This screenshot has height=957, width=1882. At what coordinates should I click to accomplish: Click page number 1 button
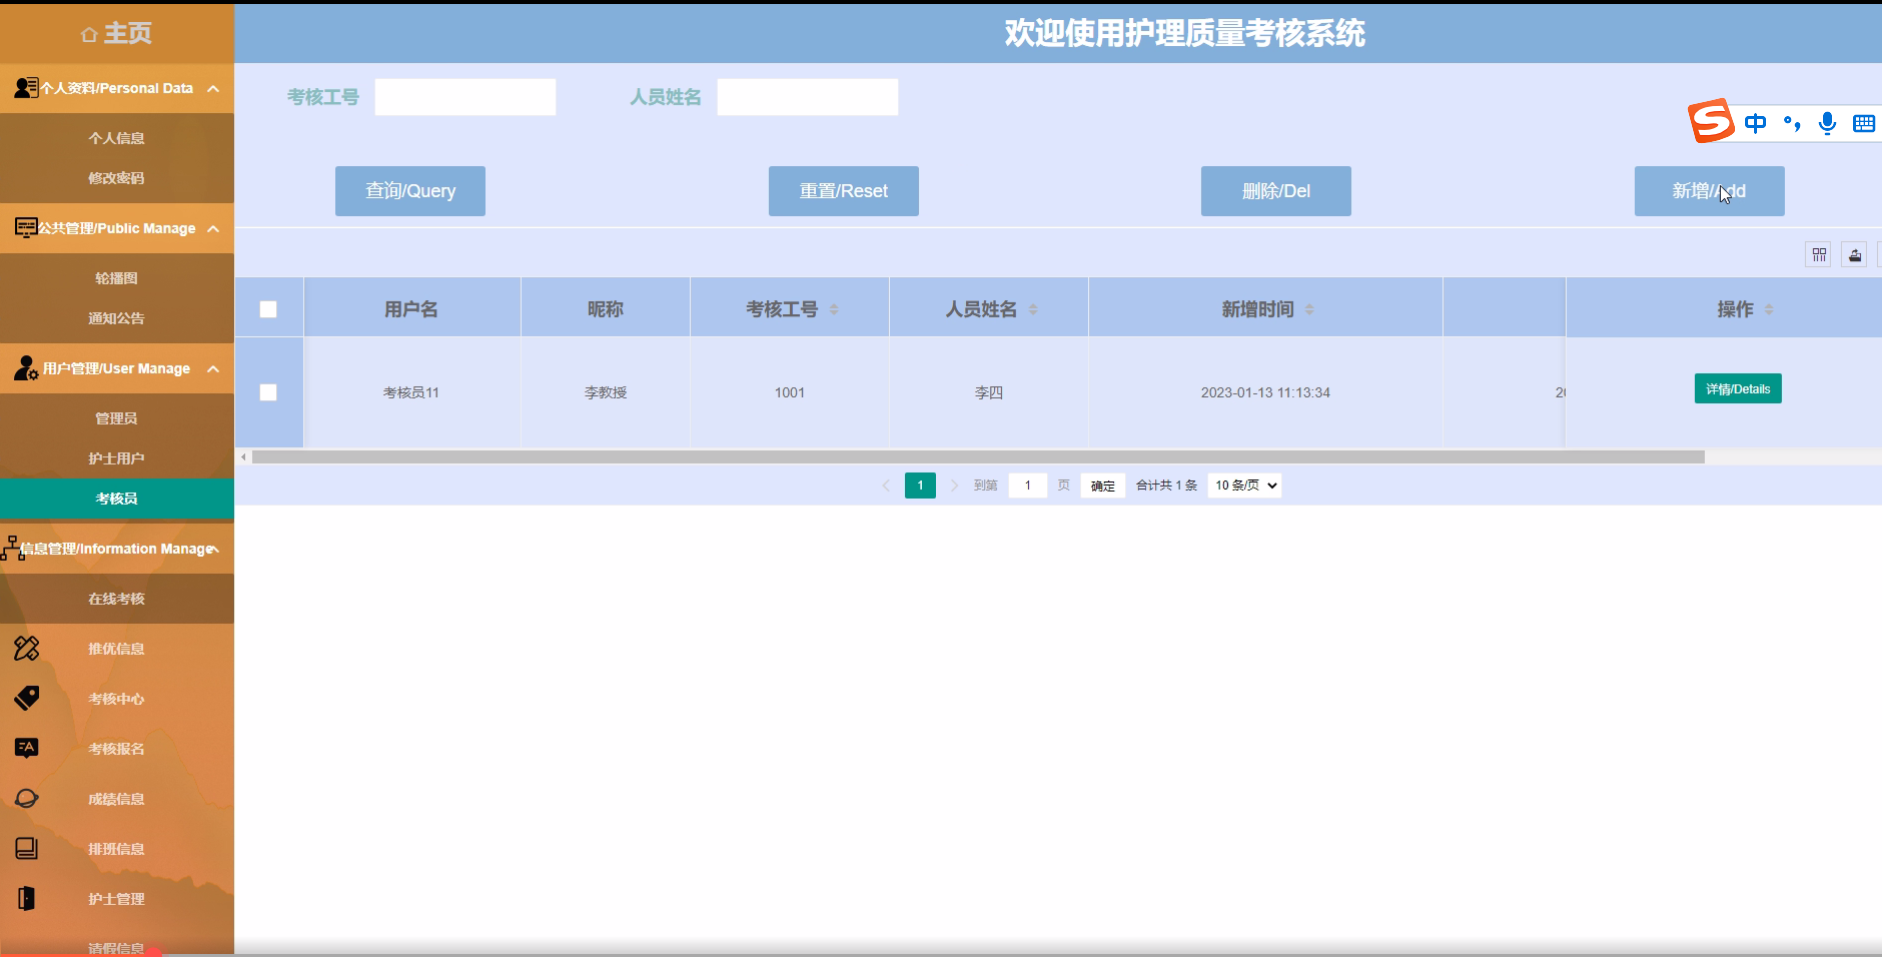920,485
